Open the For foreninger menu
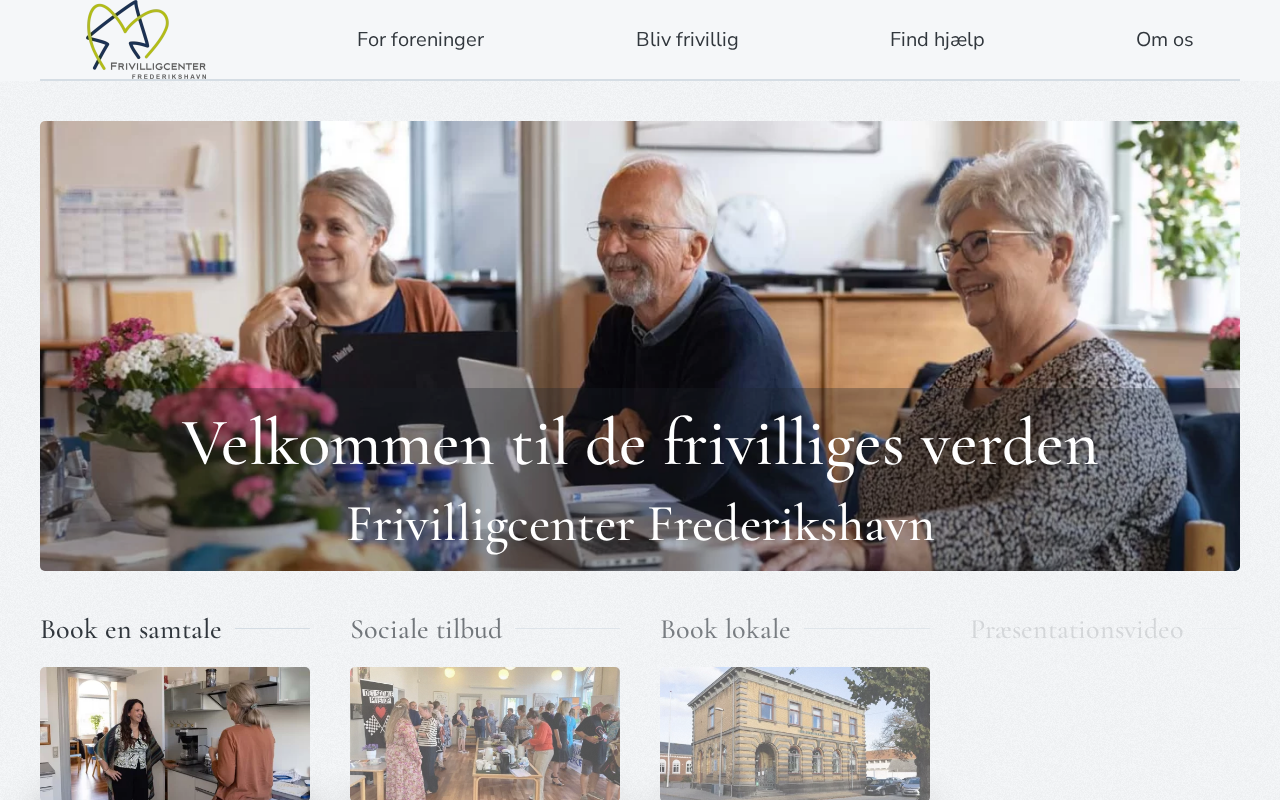Image resolution: width=1280 pixels, height=800 pixels. tap(420, 40)
